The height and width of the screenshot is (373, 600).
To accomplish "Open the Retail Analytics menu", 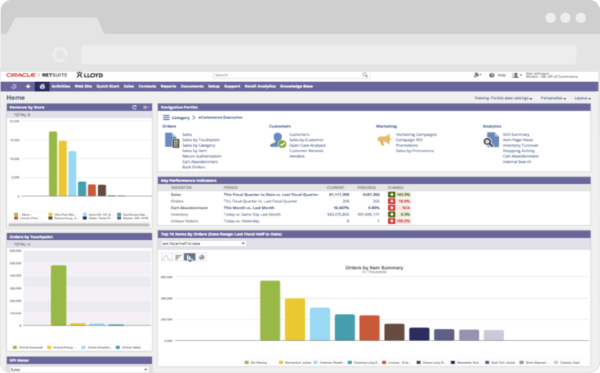I will pyautogui.click(x=260, y=86).
